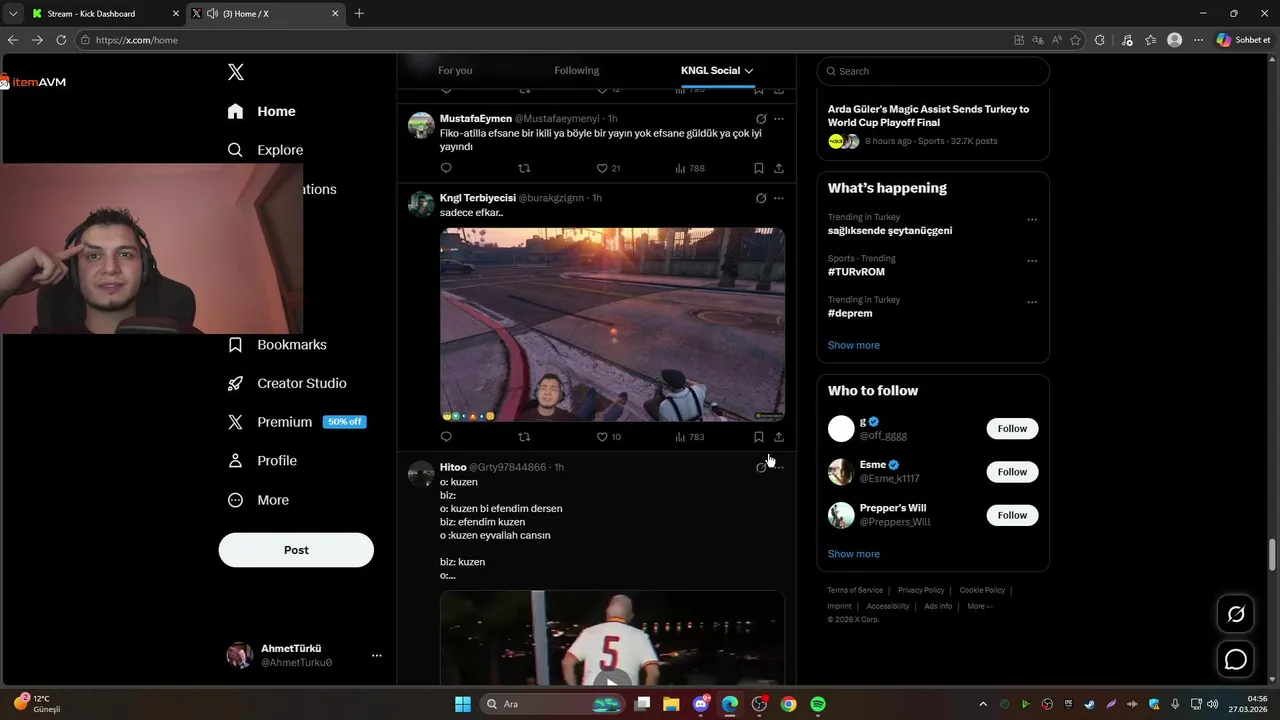Open Edge media control icon

pos(1127,40)
